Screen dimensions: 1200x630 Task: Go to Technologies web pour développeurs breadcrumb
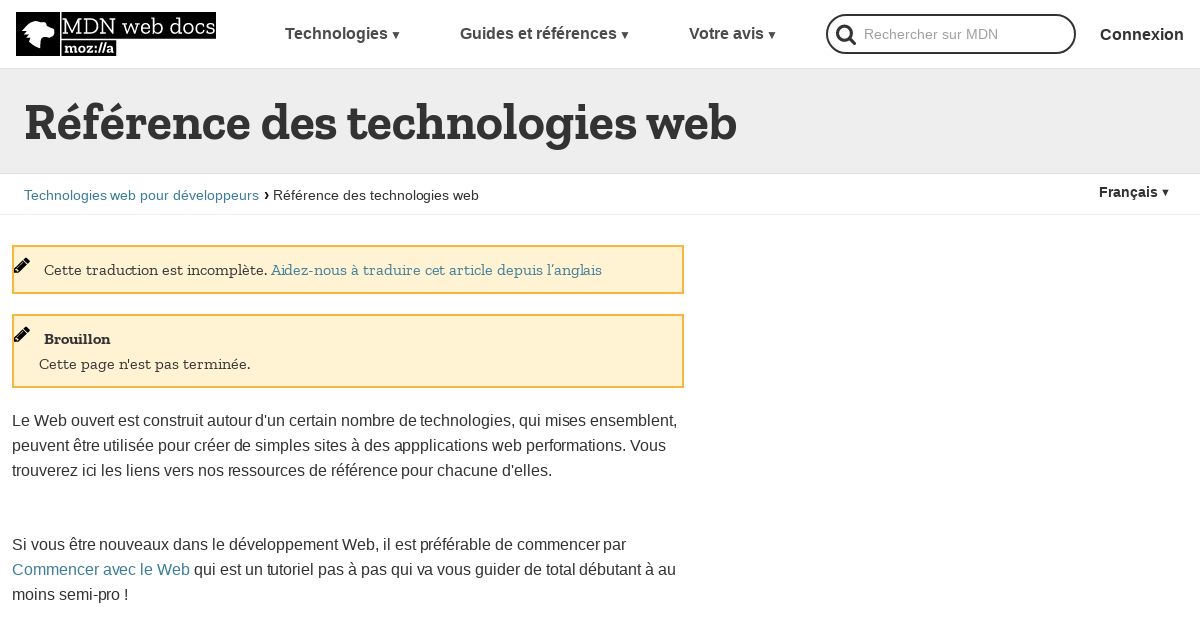(x=141, y=195)
